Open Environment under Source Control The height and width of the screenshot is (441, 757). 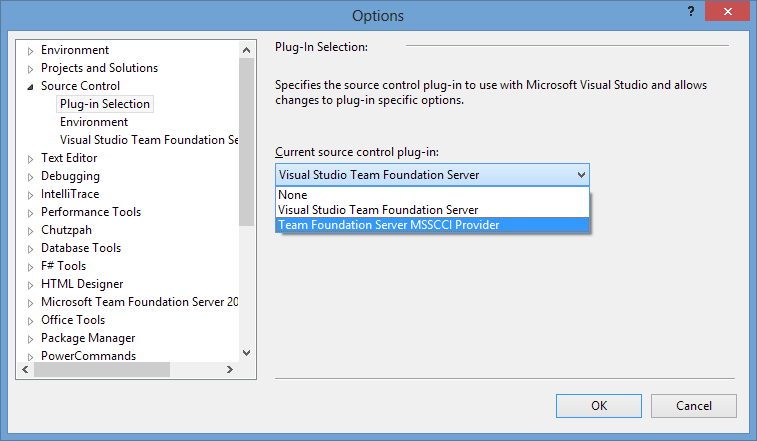click(94, 122)
